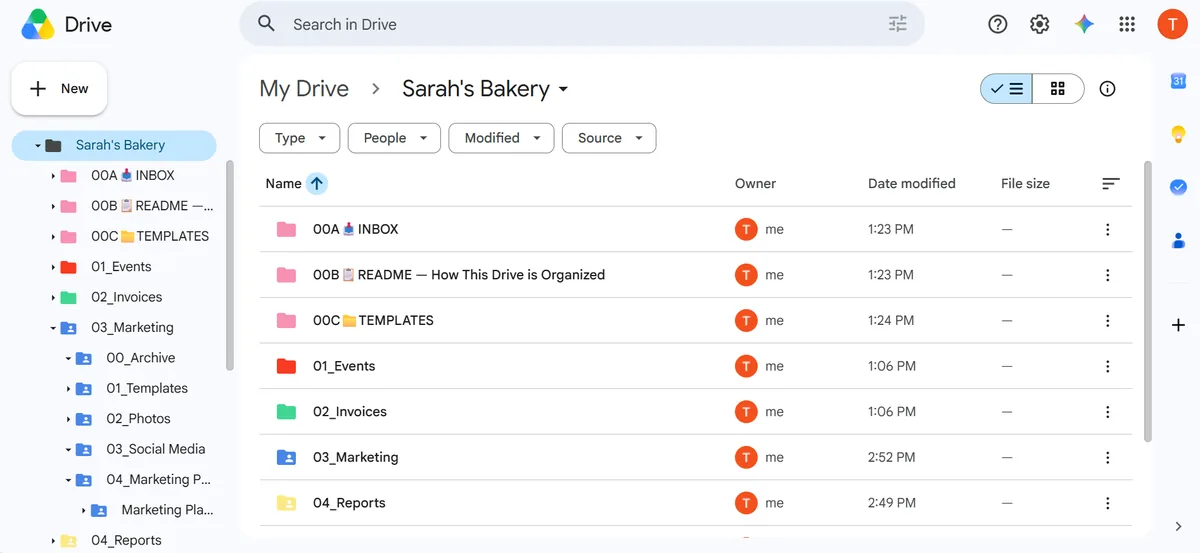Open more actions for 00A INBOX row
This screenshot has width=1200, height=553.
pyautogui.click(x=1107, y=230)
